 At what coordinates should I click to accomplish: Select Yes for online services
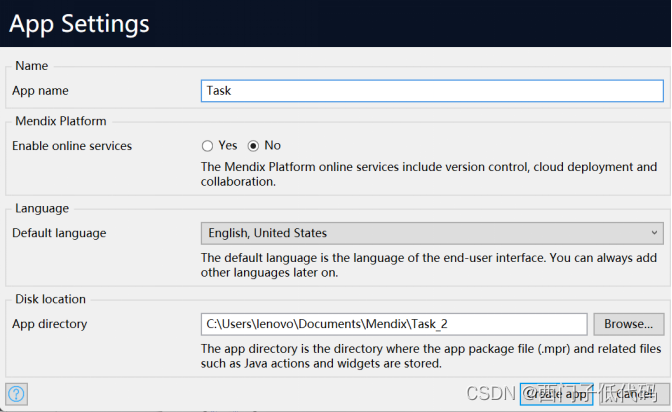pos(208,145)
